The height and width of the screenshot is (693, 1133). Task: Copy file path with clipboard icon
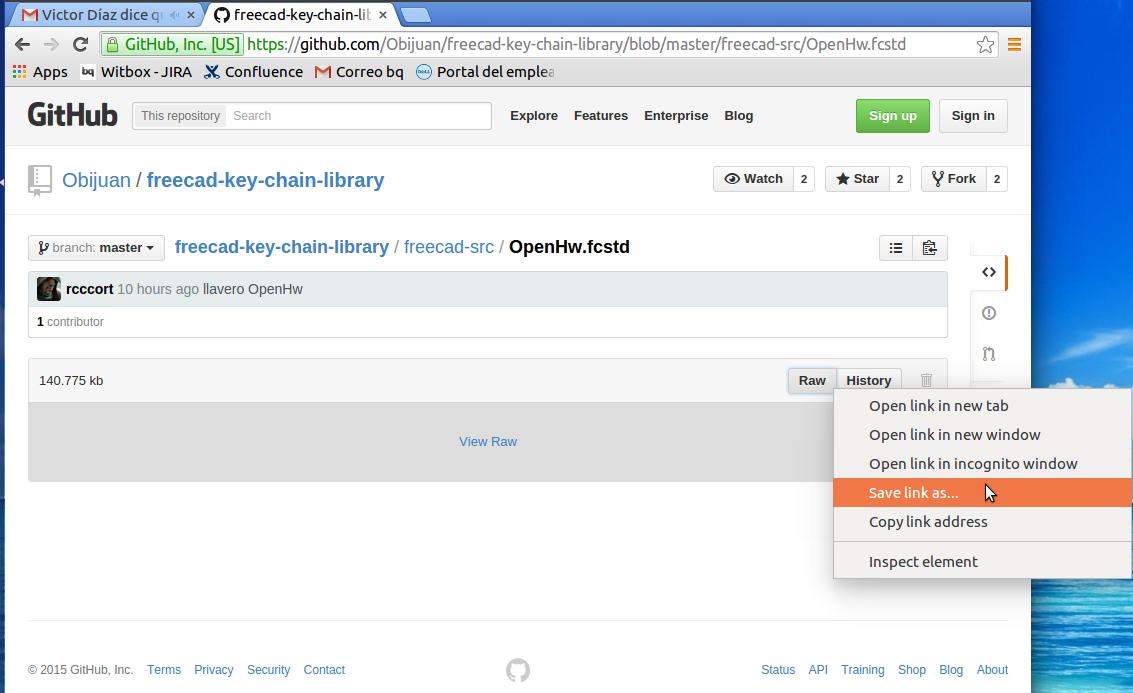pyautogui.click(x=930, y=248)
